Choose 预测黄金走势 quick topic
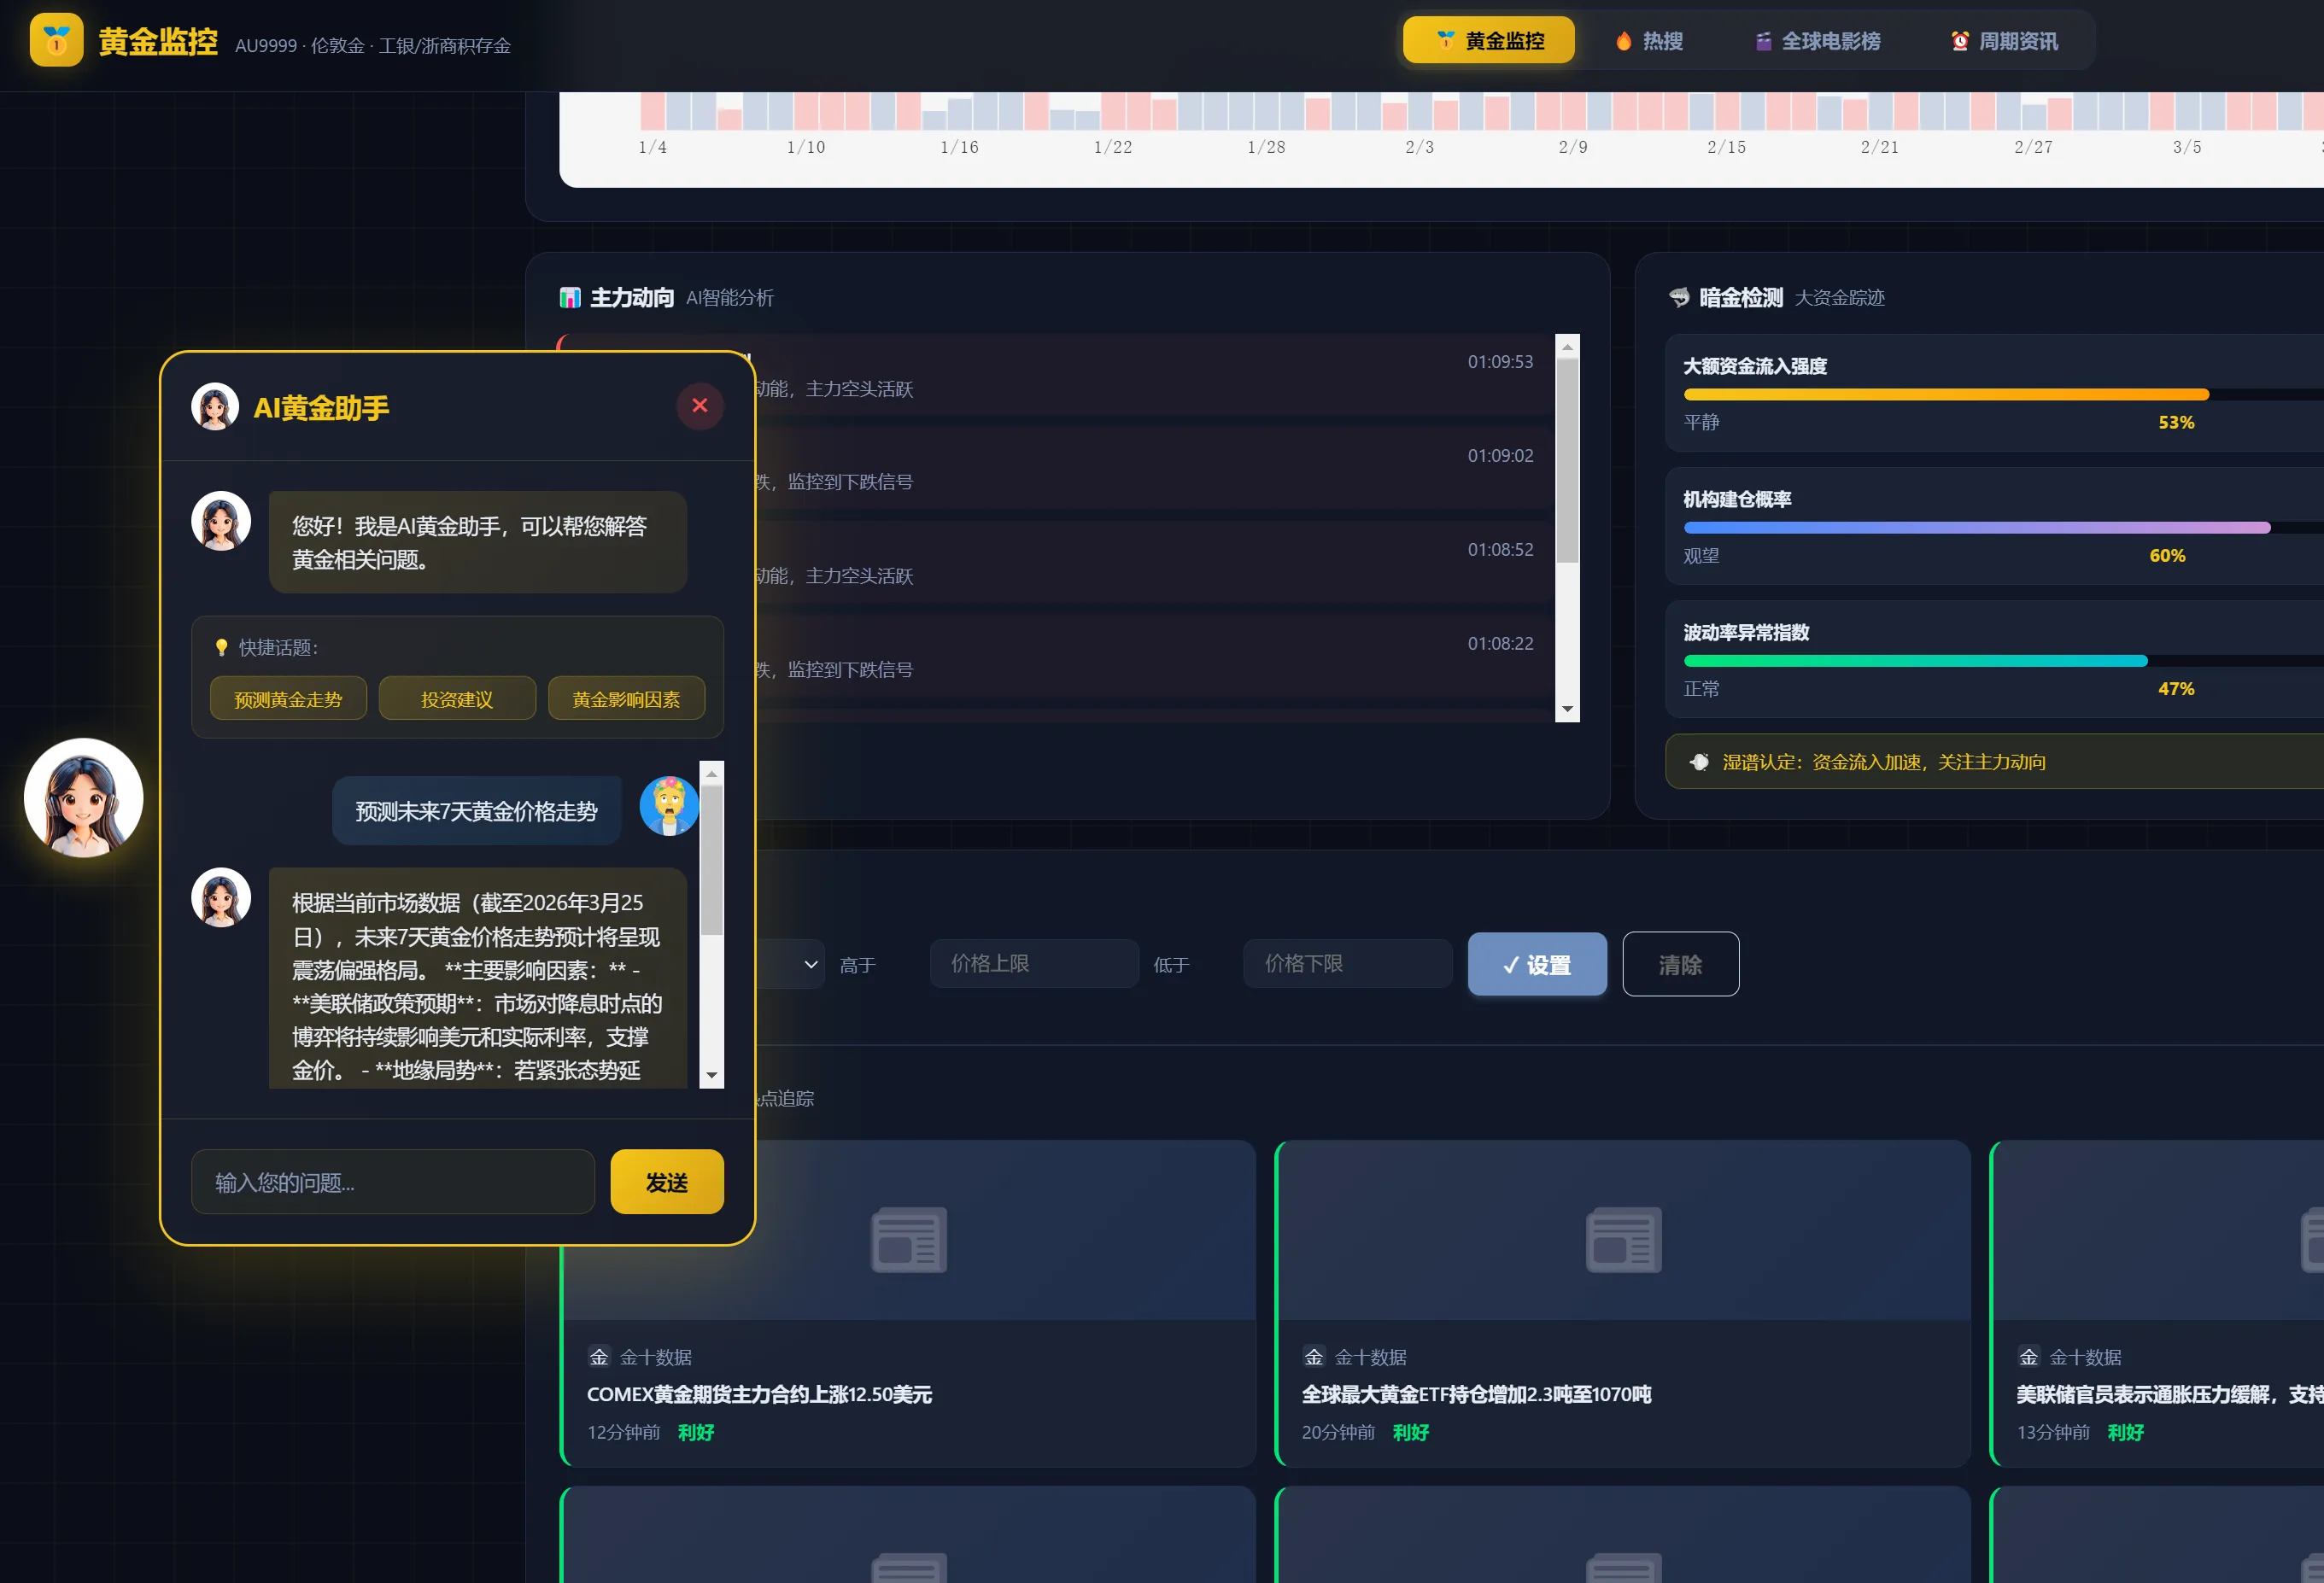 coord(288,699)
